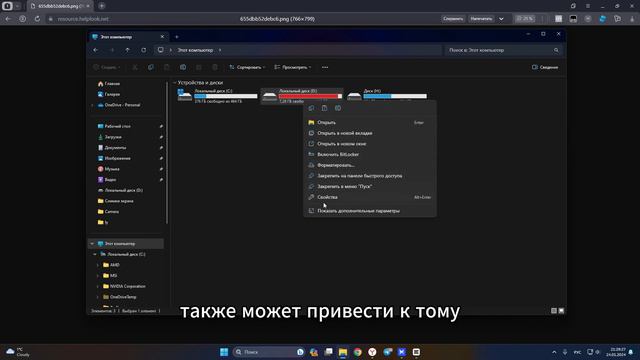This screenshot has height=360, width=640.
Task: Click the copy icon in Explorer toolbar
Action: tap(151, 67)
